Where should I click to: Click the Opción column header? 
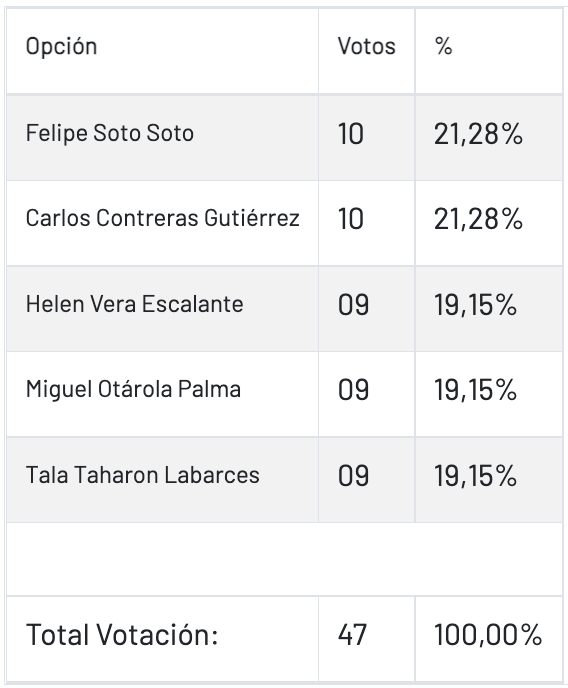61,47
